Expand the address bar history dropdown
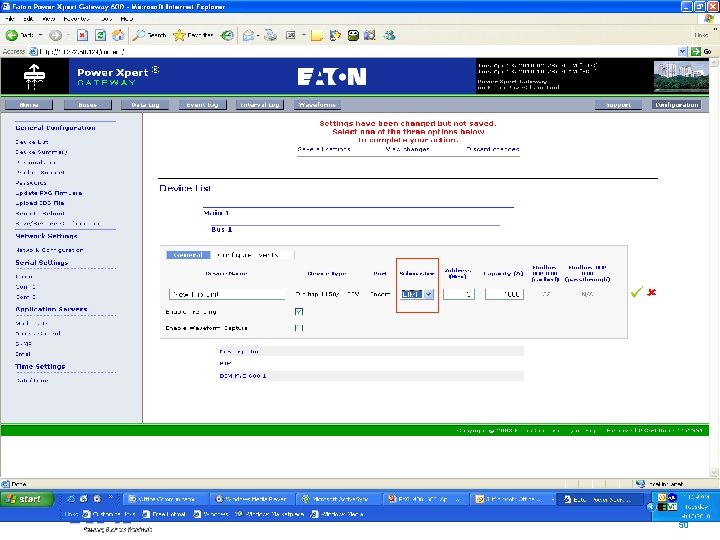 (682, 51)
